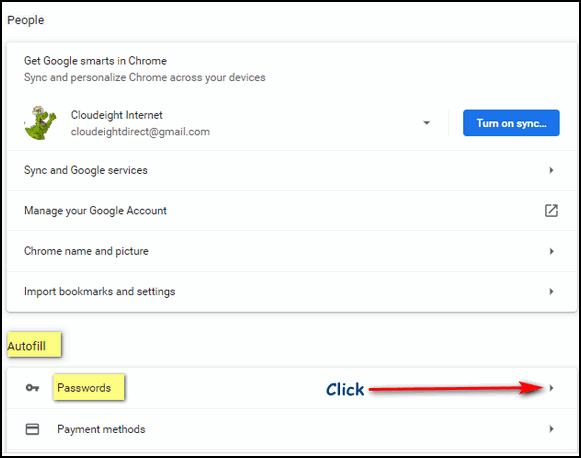Open Manage your Google Account

click(292, 210)
